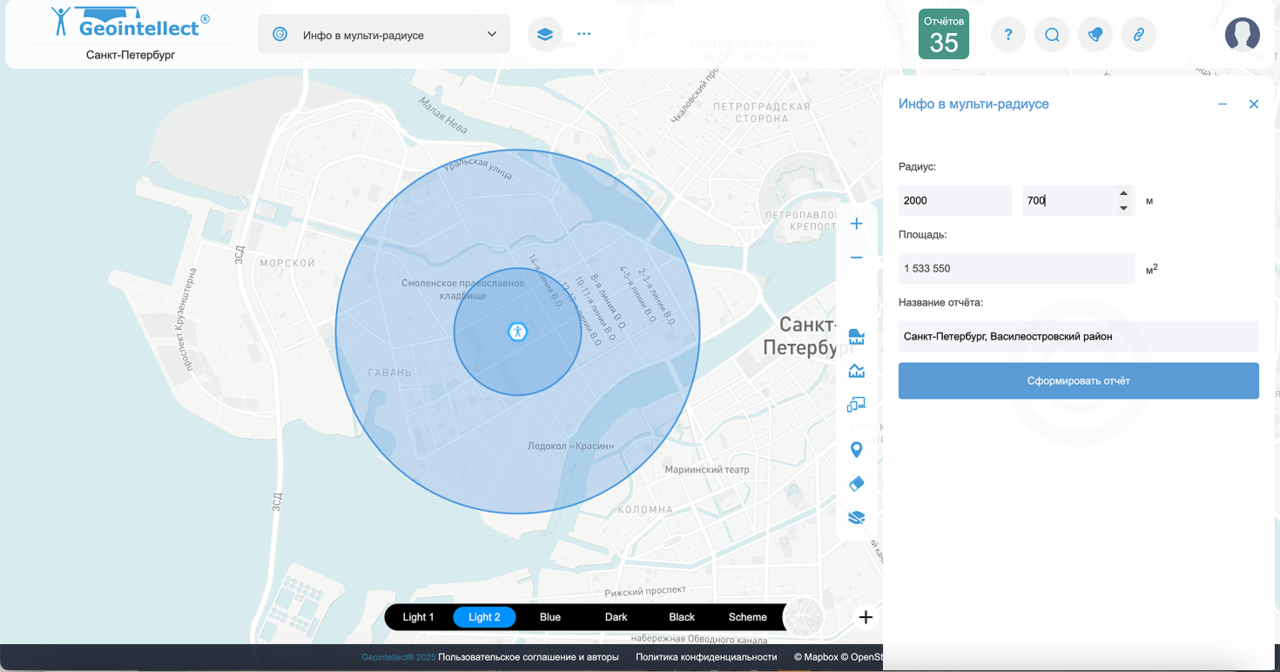Image resolution: width=1280 pixels, height=672 pixels.
Task: Switch map style to Dark
Action: click(616, 617)
